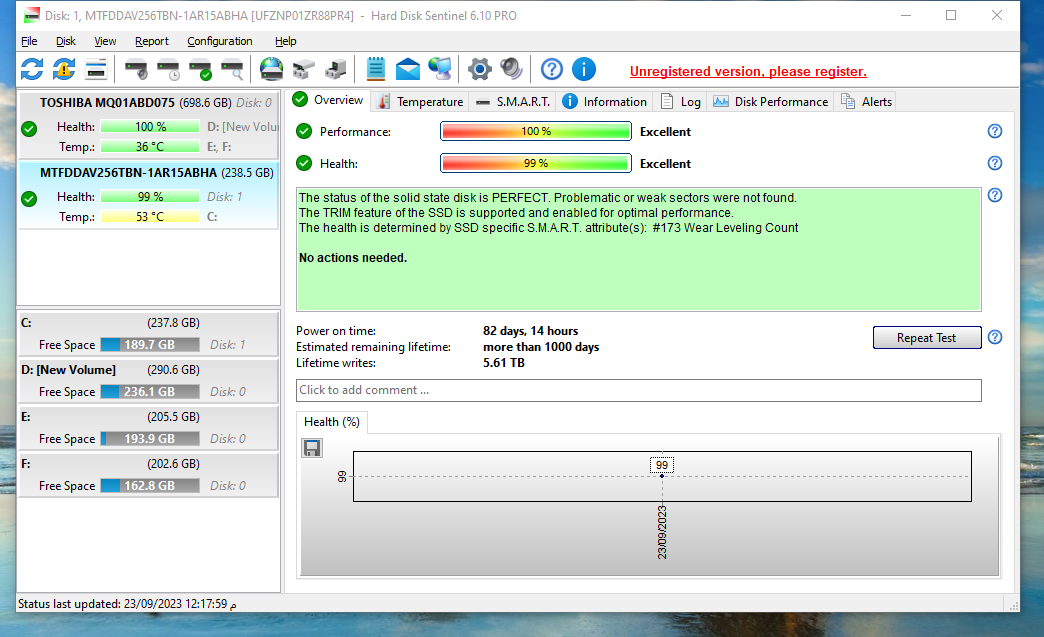
Task: Select the E: partition (205.5 GB)
Action: [x=148, y=428]
